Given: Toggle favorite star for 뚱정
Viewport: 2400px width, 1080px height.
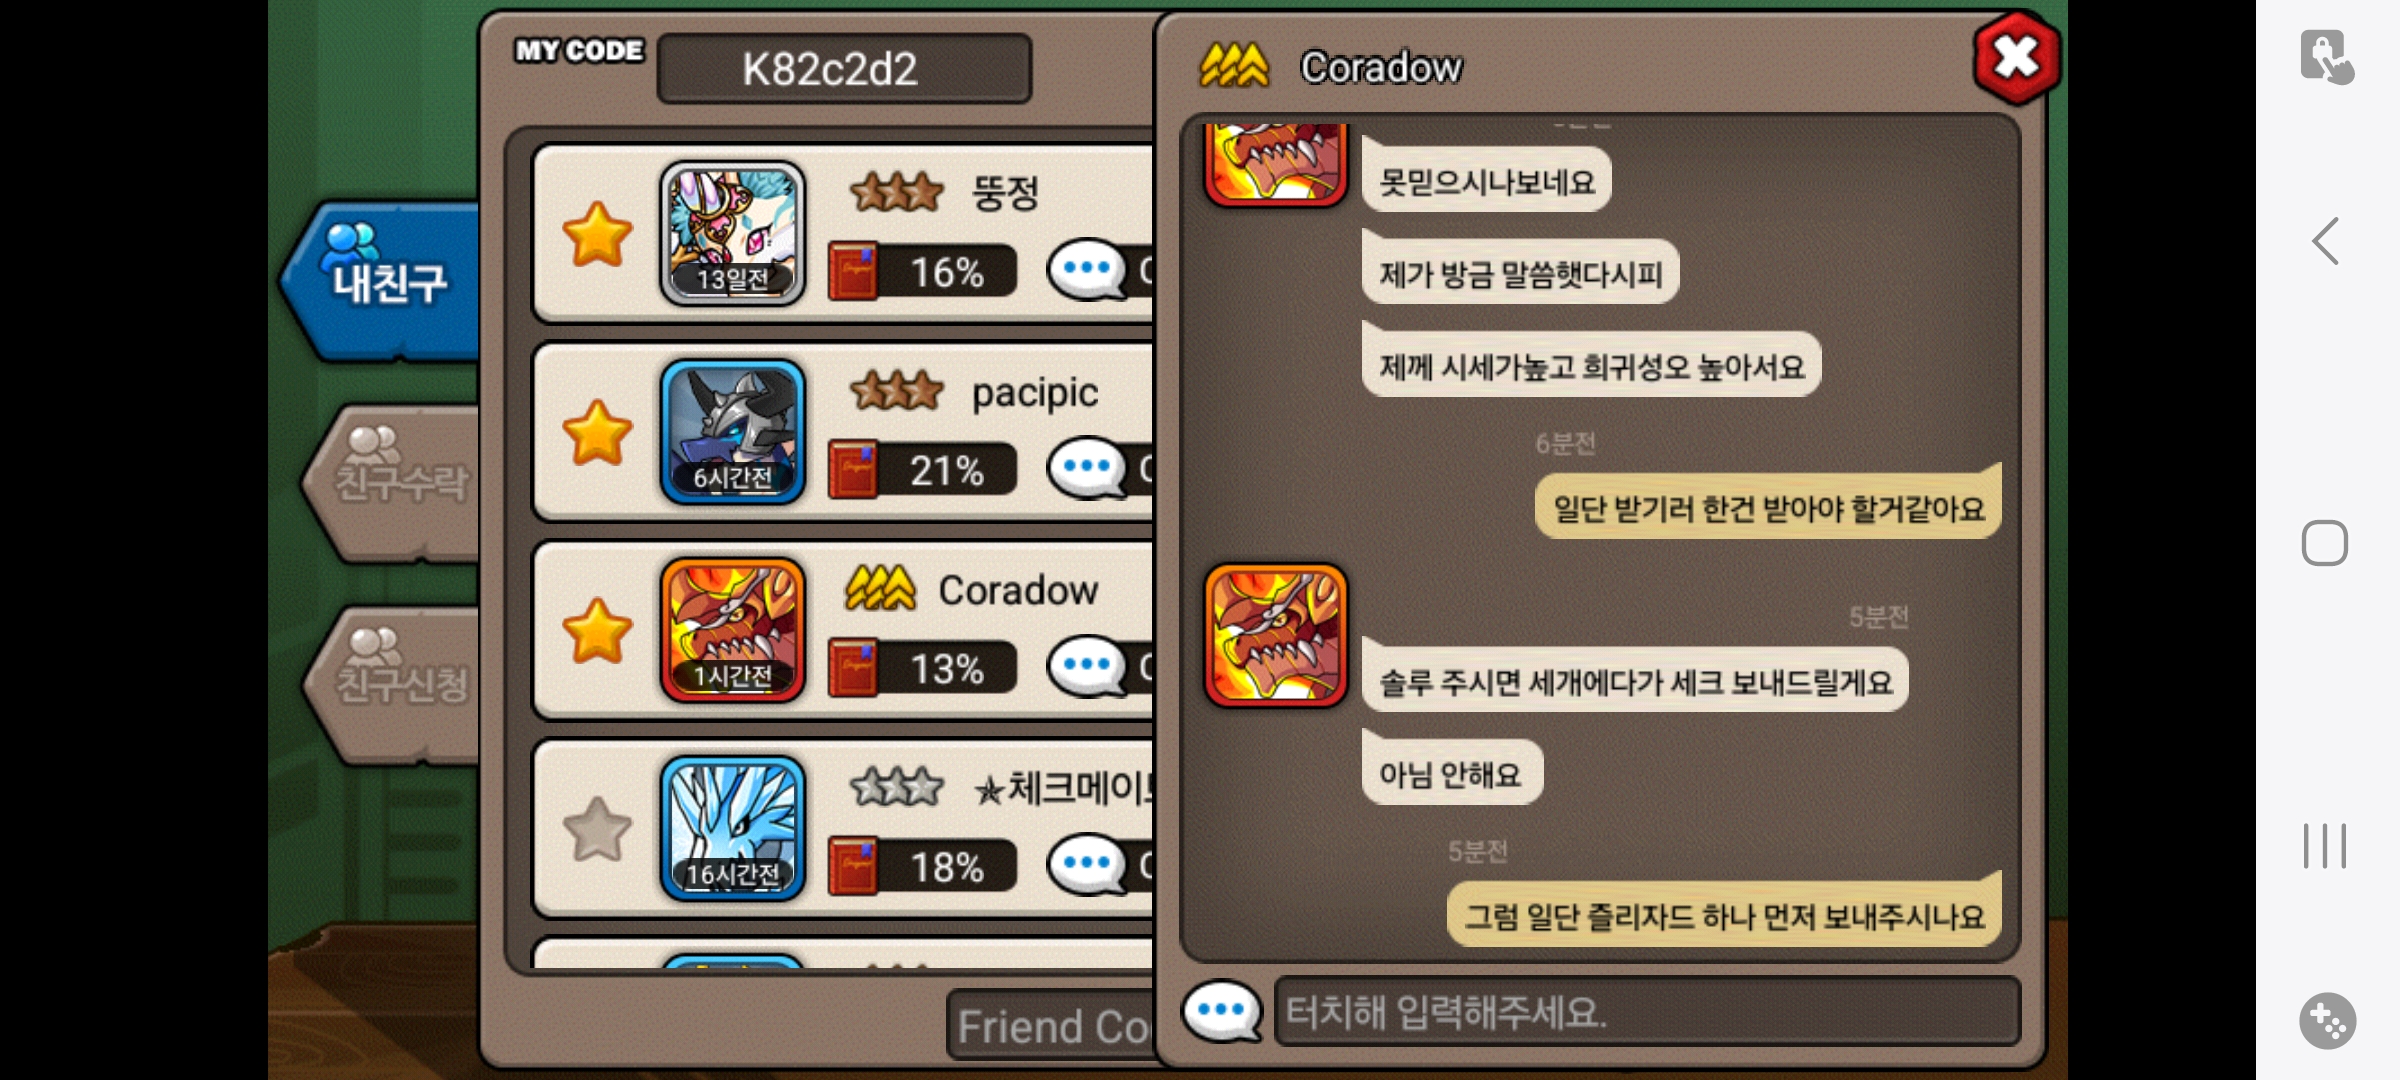Looking at the screenshot, I should tap(597, 235).
